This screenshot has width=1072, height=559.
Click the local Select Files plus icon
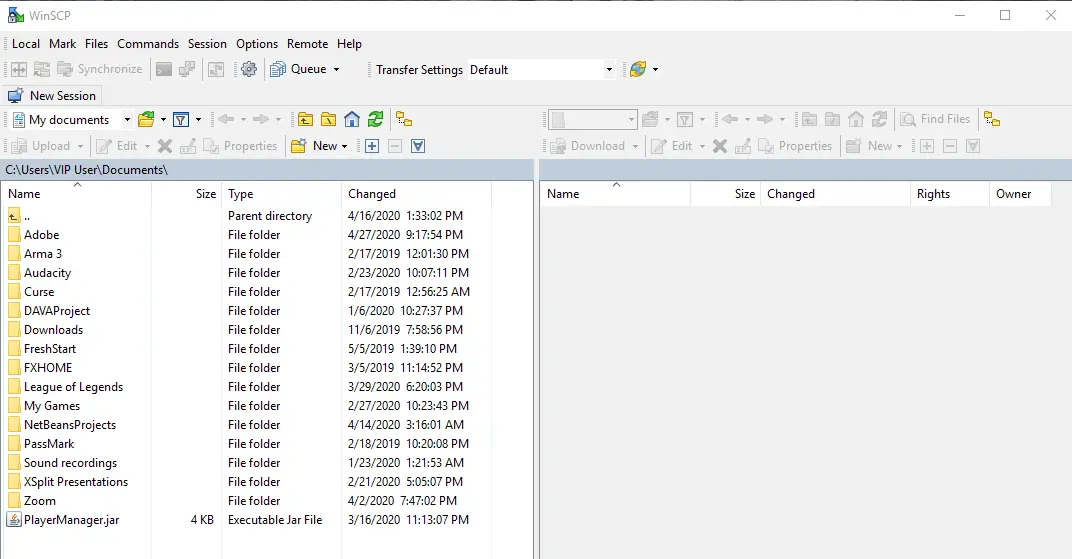372,146
